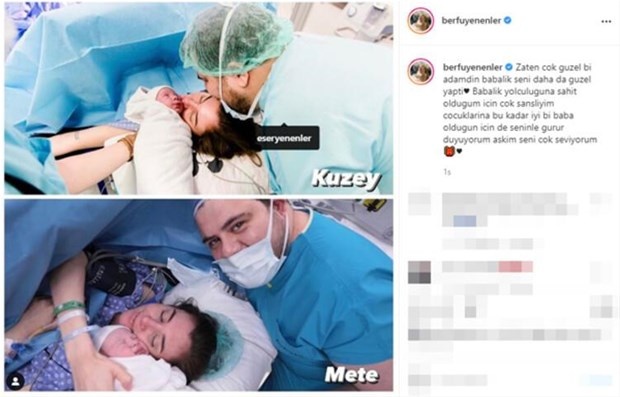
Task: Open berfuyenenler username in post header
Action: (471, 21)
